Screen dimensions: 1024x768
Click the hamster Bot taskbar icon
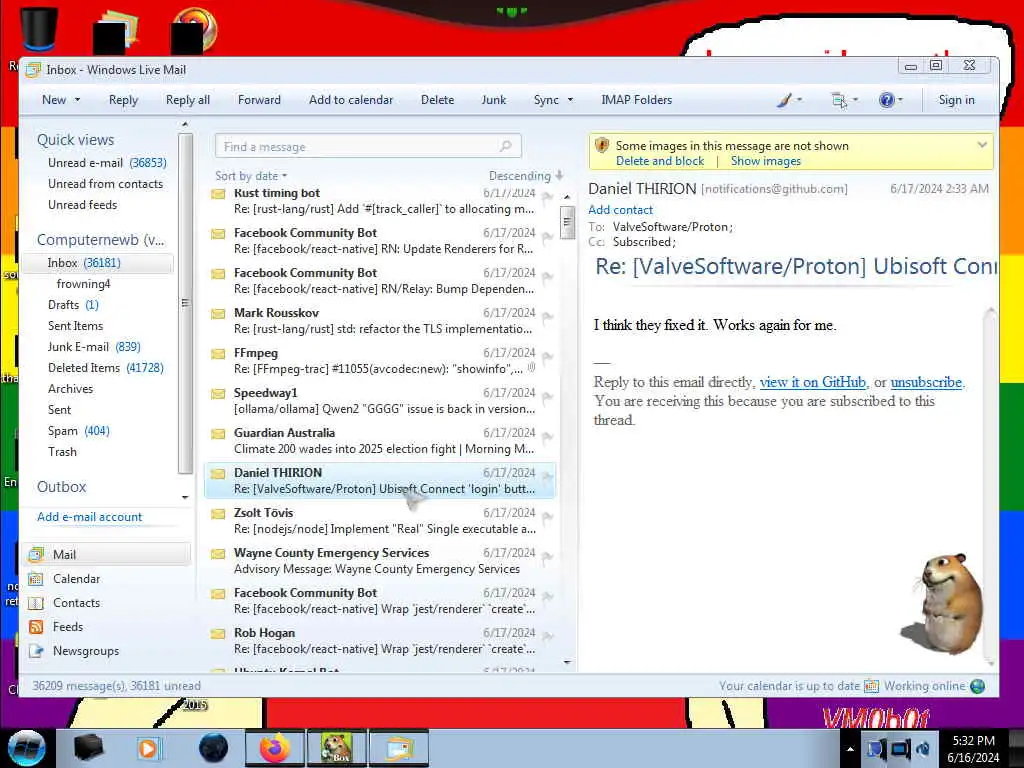(x=336, y=748)
